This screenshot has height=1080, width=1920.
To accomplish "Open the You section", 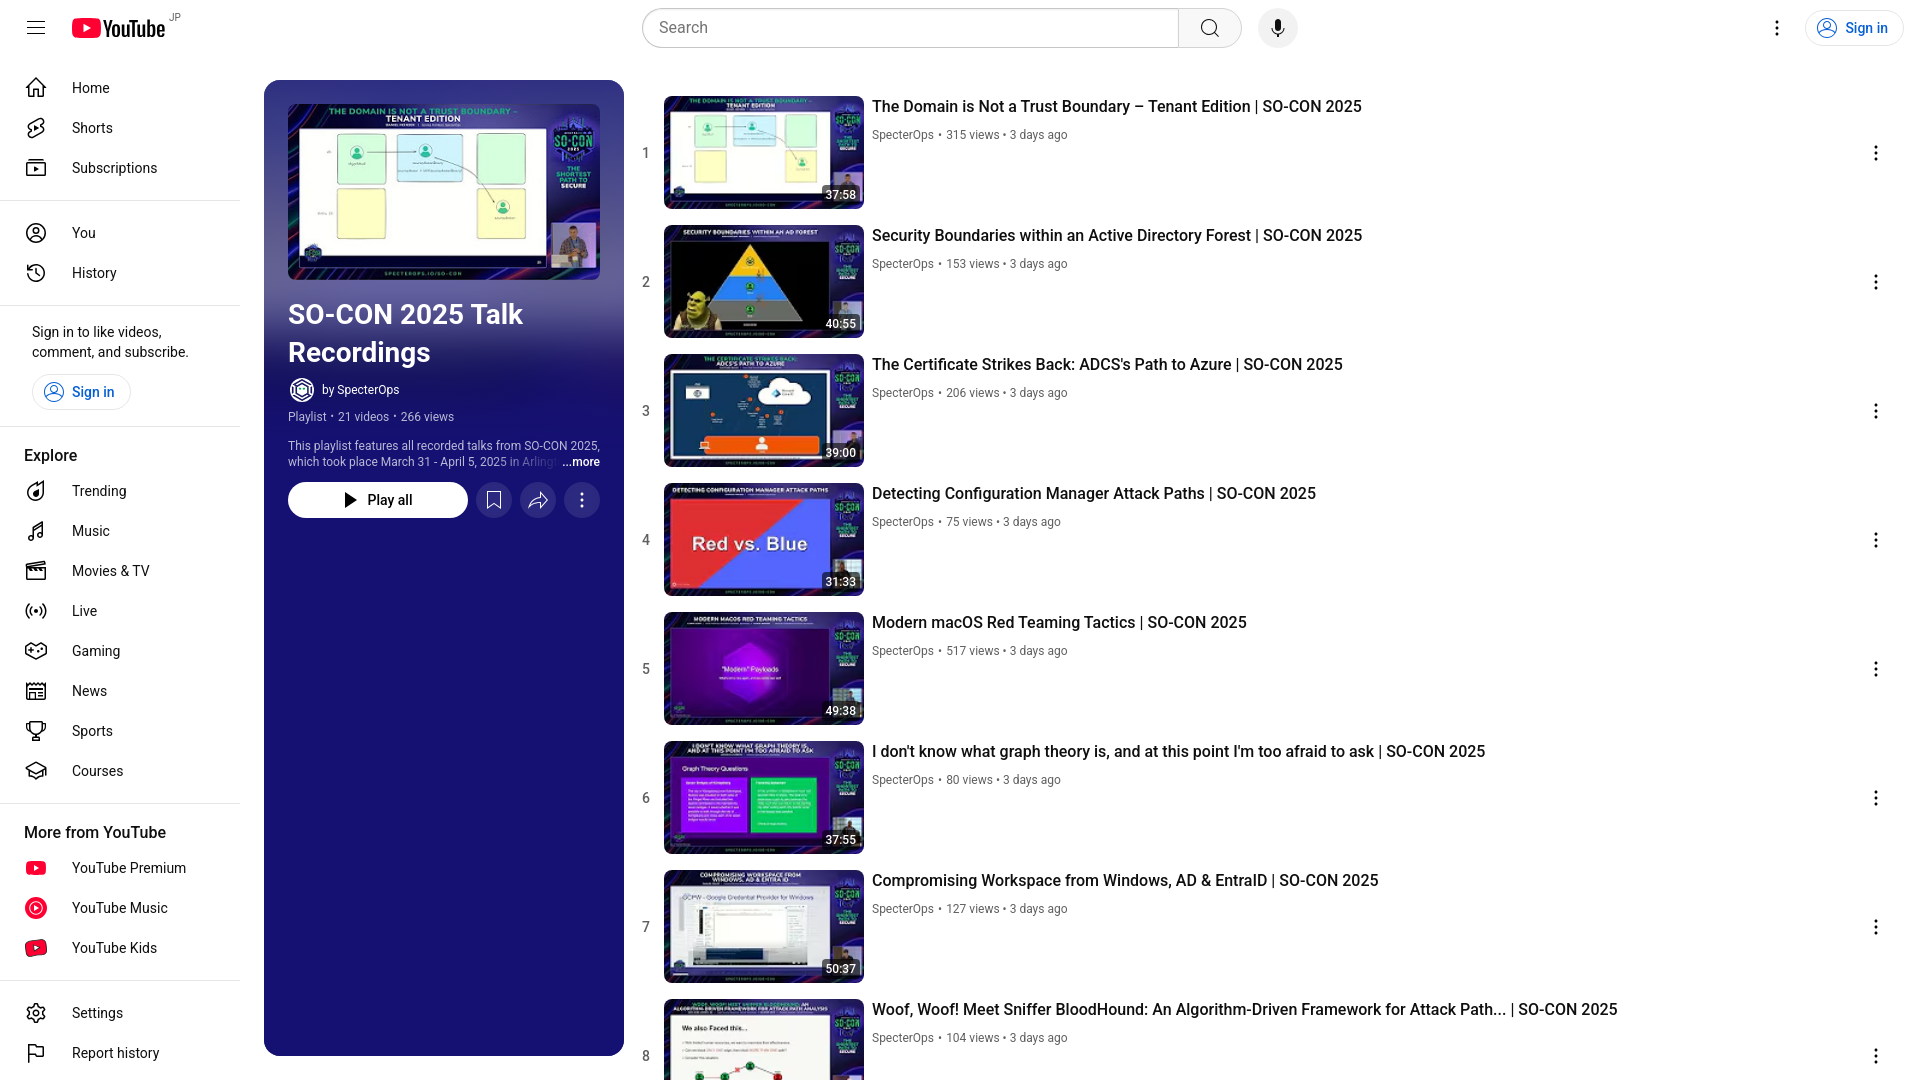I will click(120, 233).
